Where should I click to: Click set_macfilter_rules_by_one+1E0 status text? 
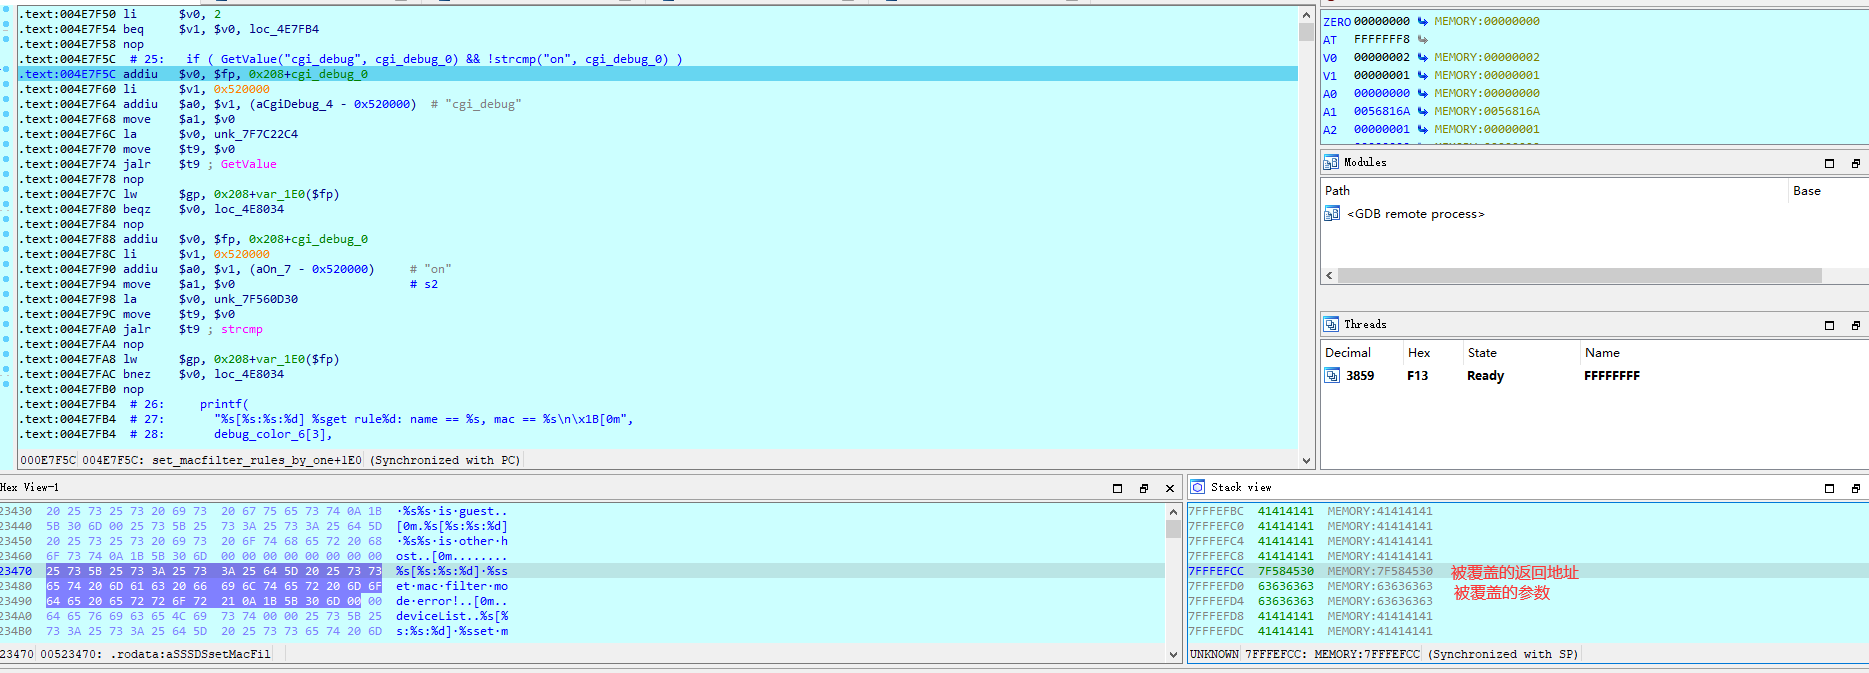pyautogui.click(x=257, y=460)
